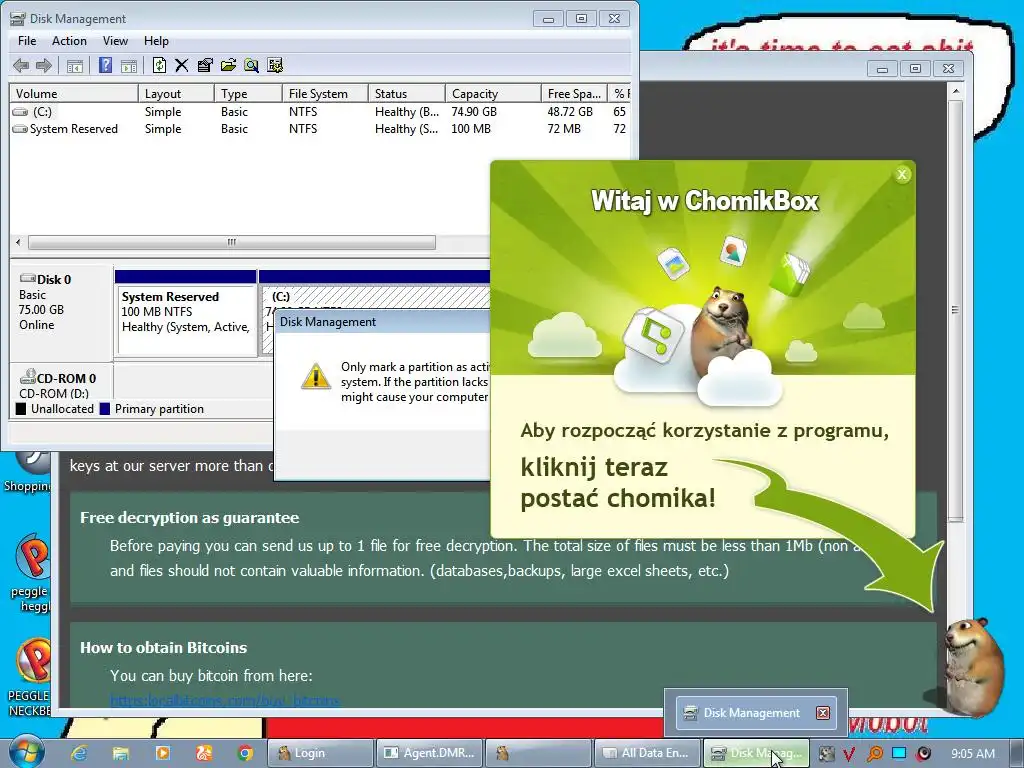
Task: Open the Properties toolbar icon
Action: [x=204, y=65]
